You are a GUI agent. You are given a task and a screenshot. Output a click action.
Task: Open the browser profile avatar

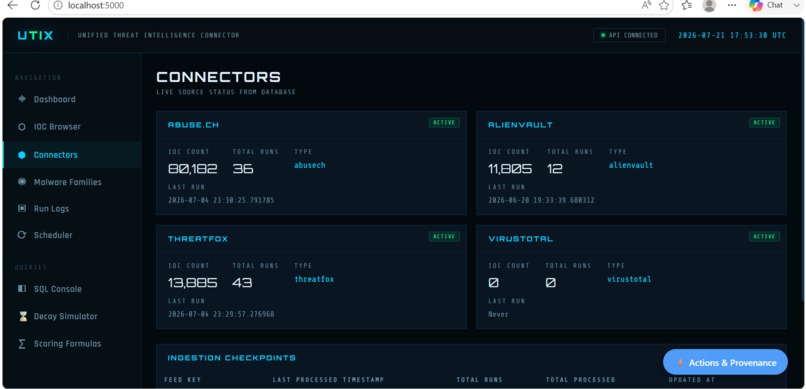pos(709,5)
